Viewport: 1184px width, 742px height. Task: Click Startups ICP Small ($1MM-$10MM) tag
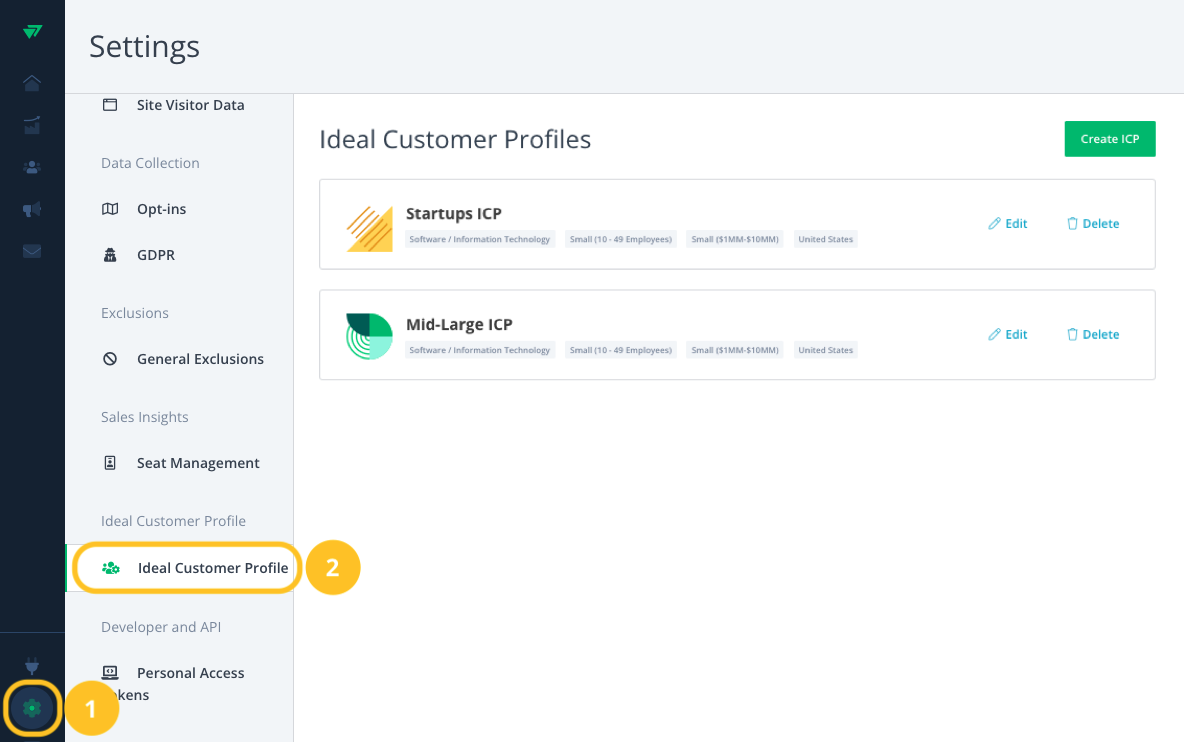[x=735, y=239]
